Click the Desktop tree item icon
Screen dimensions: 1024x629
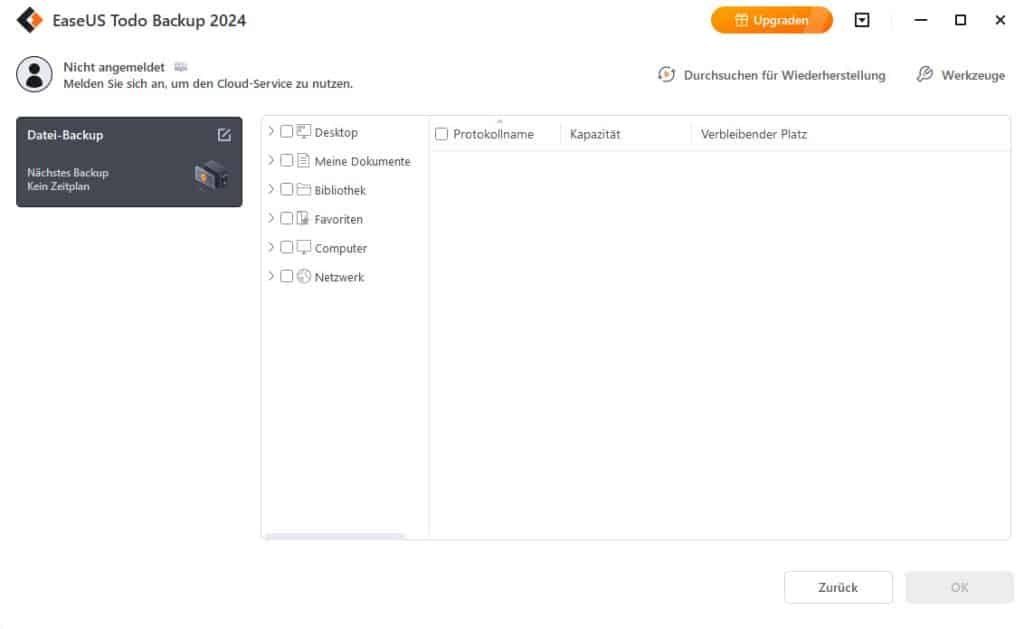(x=303, y=131)
